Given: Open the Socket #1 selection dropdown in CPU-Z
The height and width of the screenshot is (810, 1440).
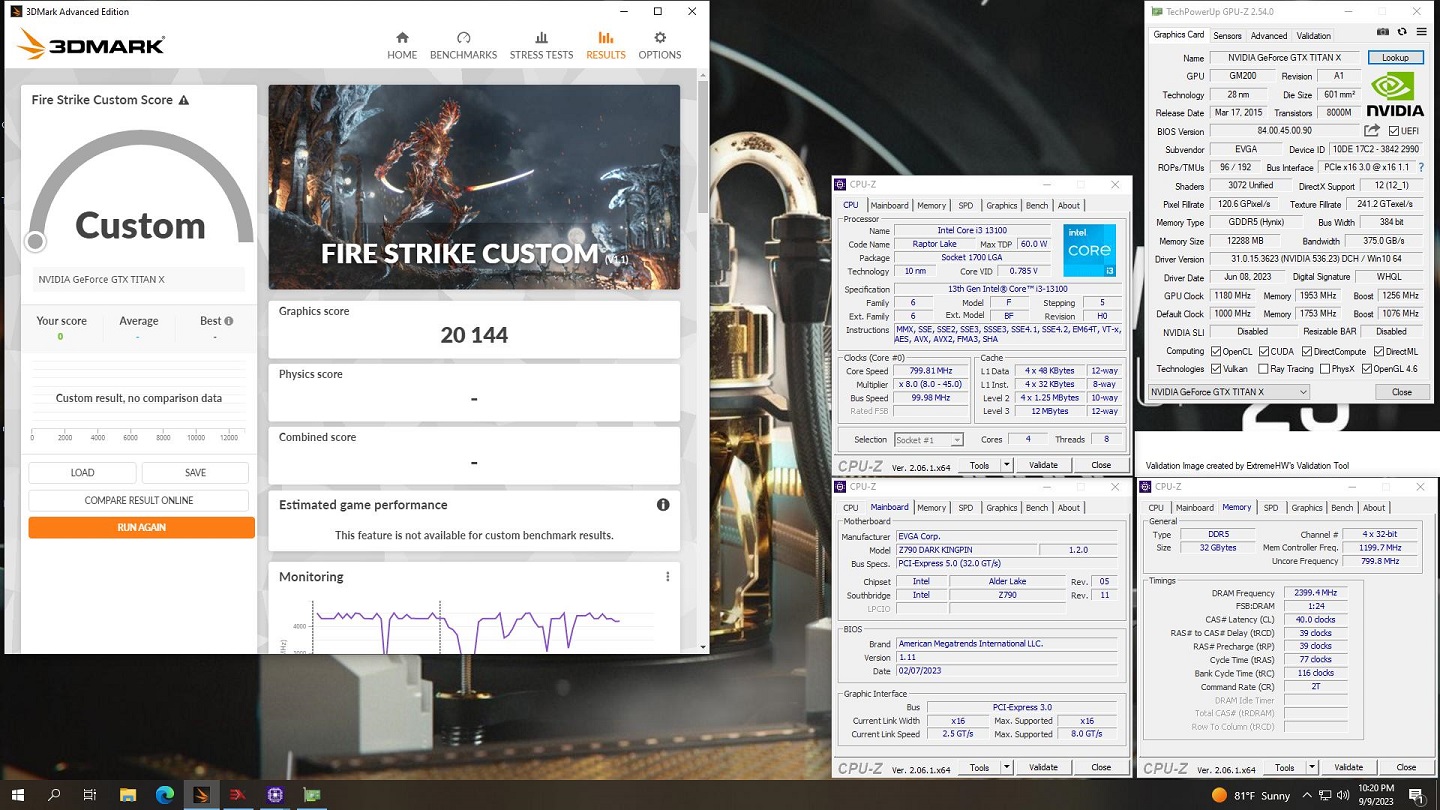Looking at the screenshot, I should click(928, 440).
